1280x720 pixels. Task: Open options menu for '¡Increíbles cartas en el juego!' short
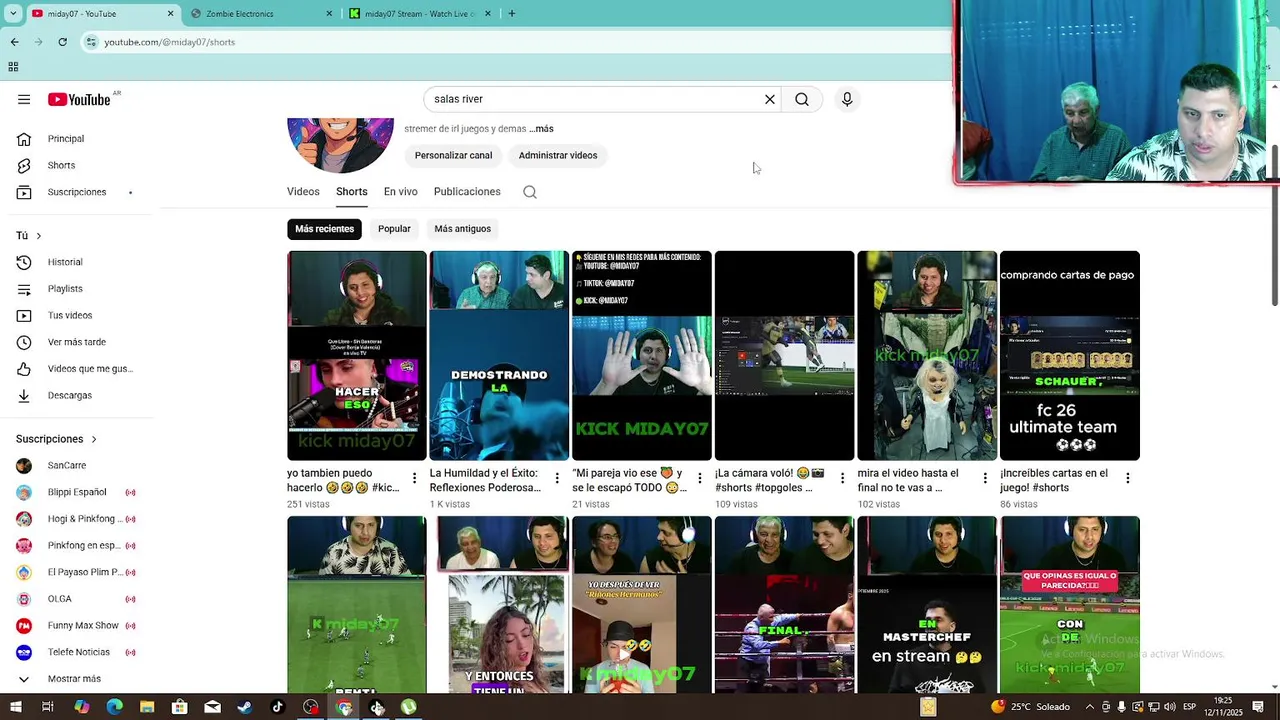tap(1127, 479)
